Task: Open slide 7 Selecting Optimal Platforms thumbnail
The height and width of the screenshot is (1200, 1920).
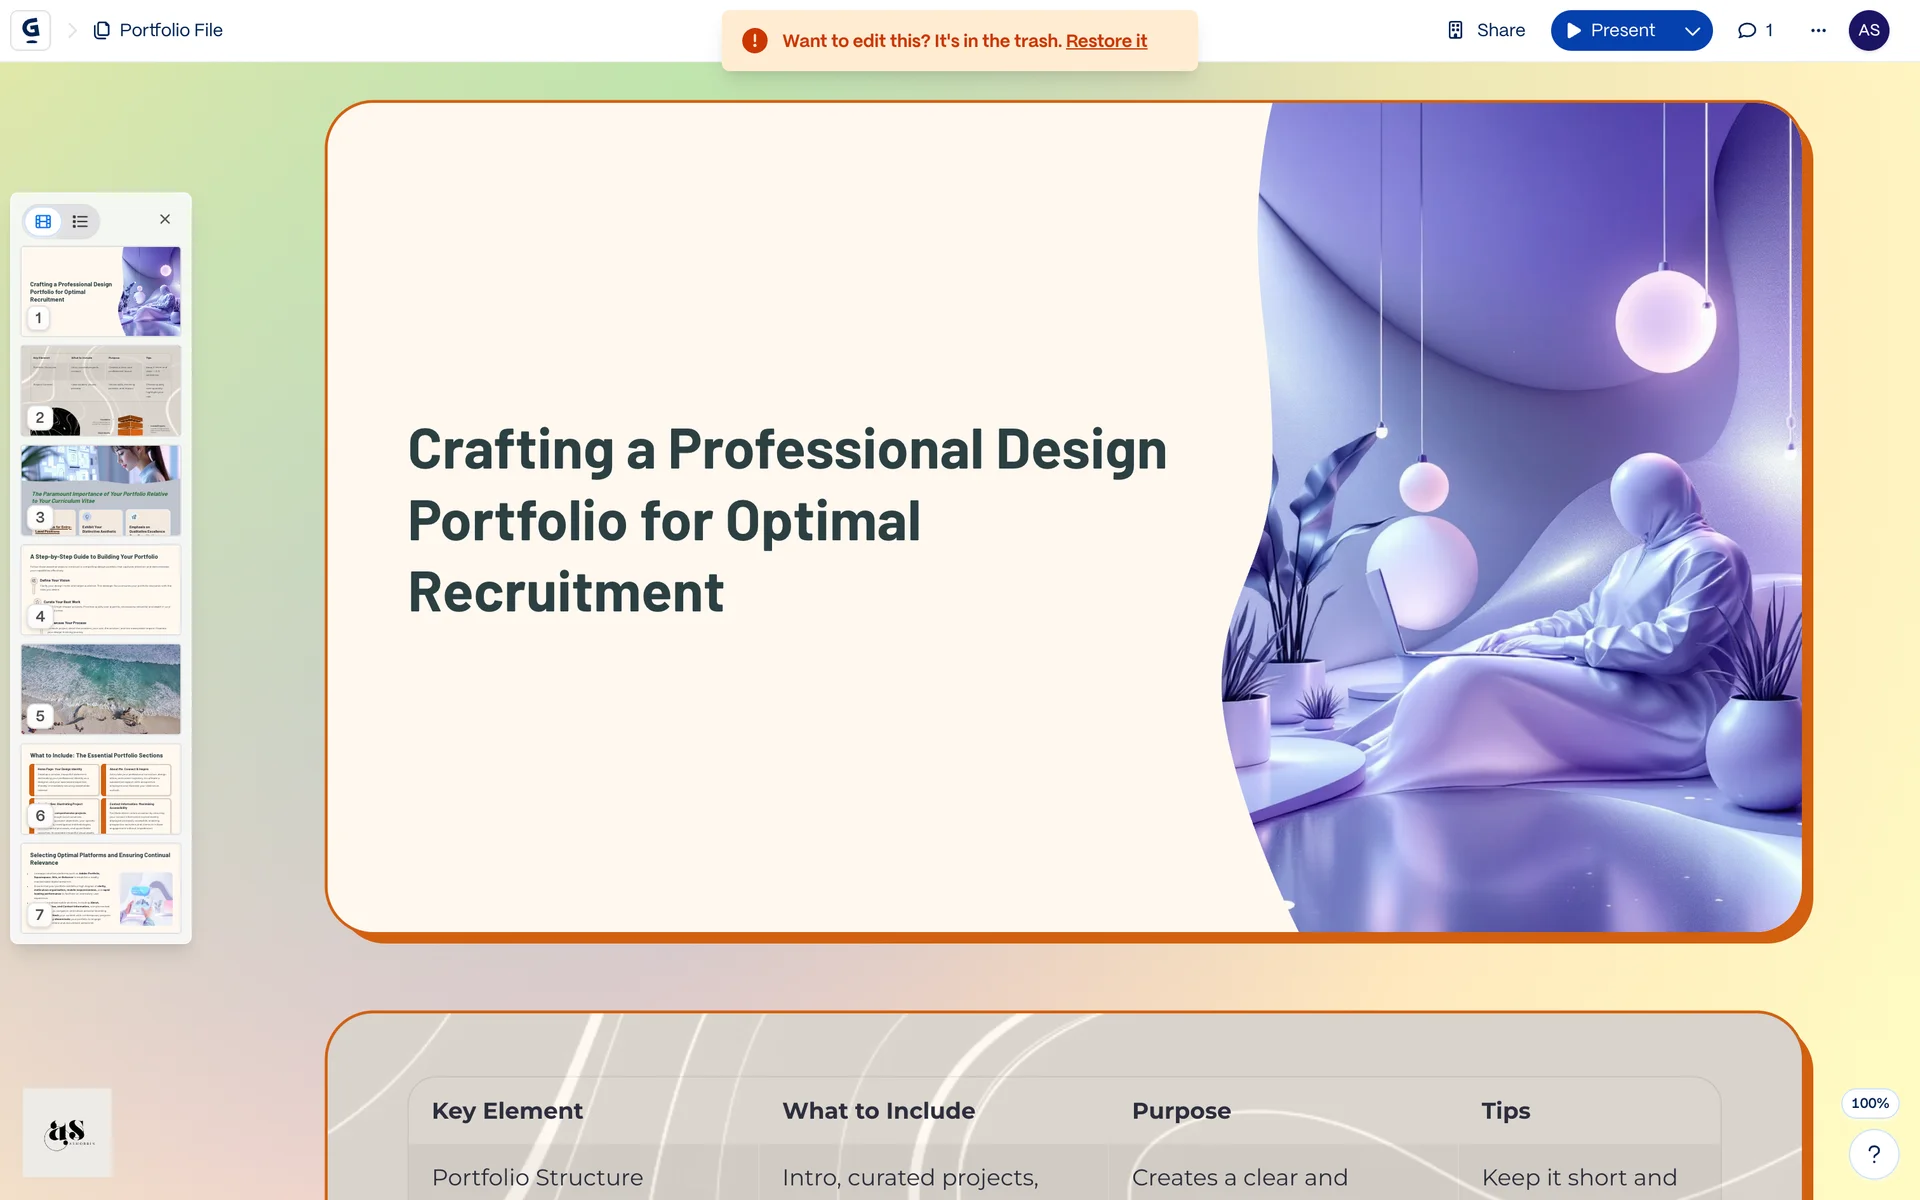Action: (x=101, y=887)
